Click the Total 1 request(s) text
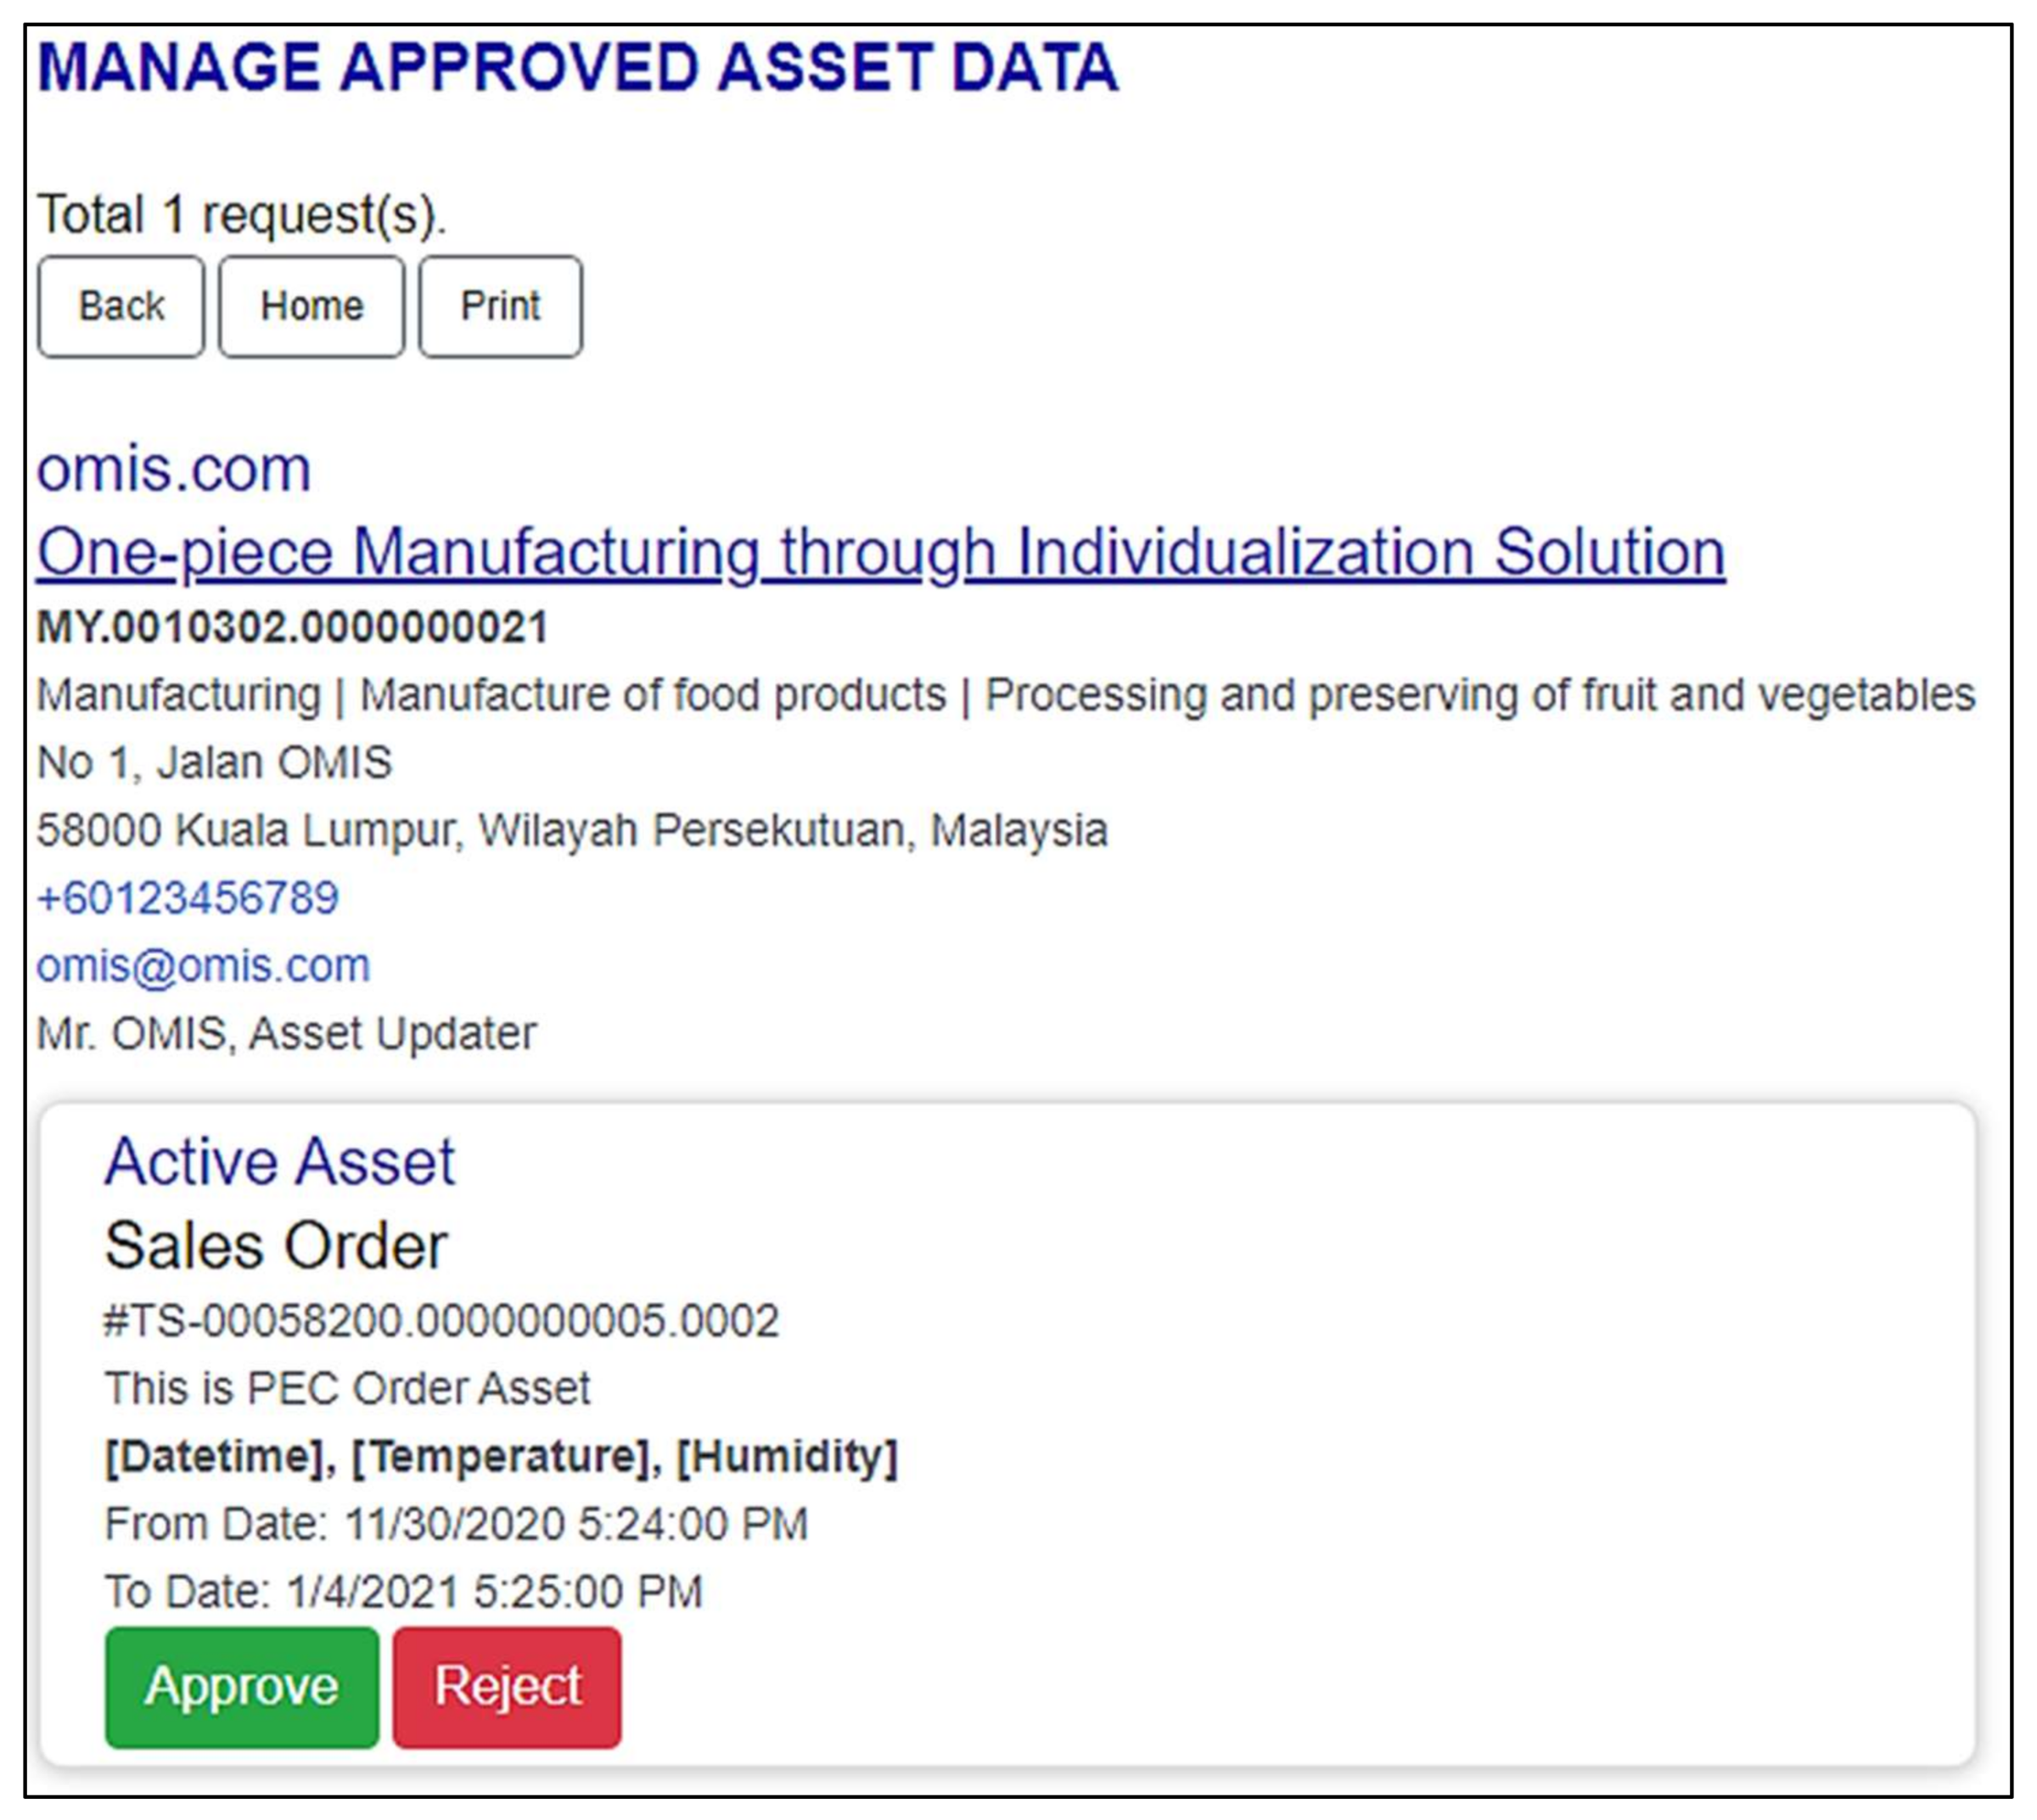Image resolution: width=2037 pixels, height=1820 pixels. 241,214
